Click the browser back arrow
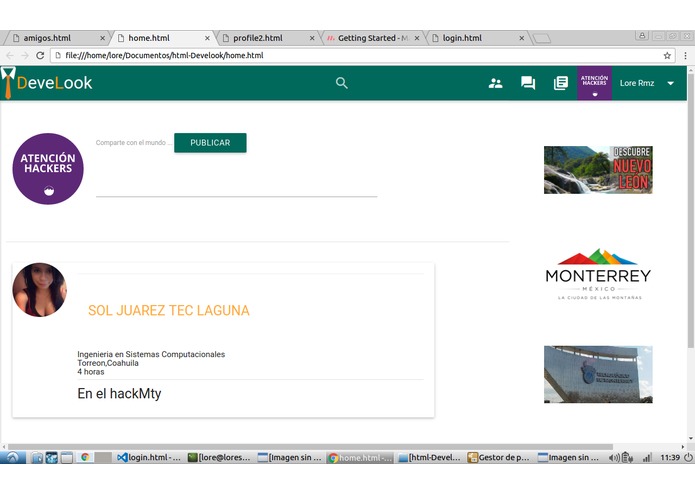Image resolution: width=695 pixels, height=494 pixels. click(x=10, y=55)
